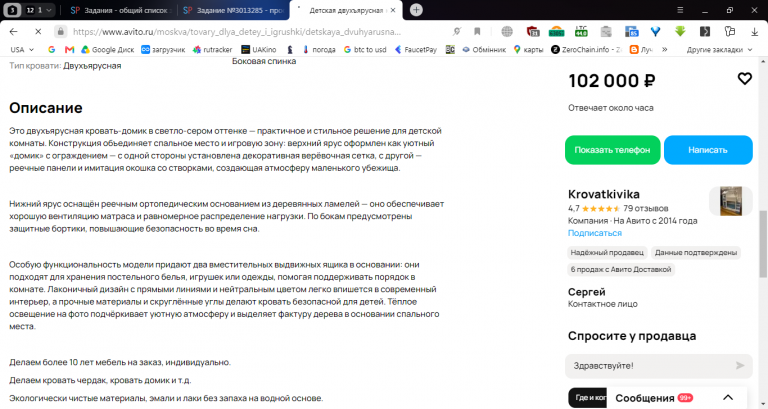Click the Krovatkivika seller avatar thumbnail
The height and width of the screenshot is (409, 768).
731,201
